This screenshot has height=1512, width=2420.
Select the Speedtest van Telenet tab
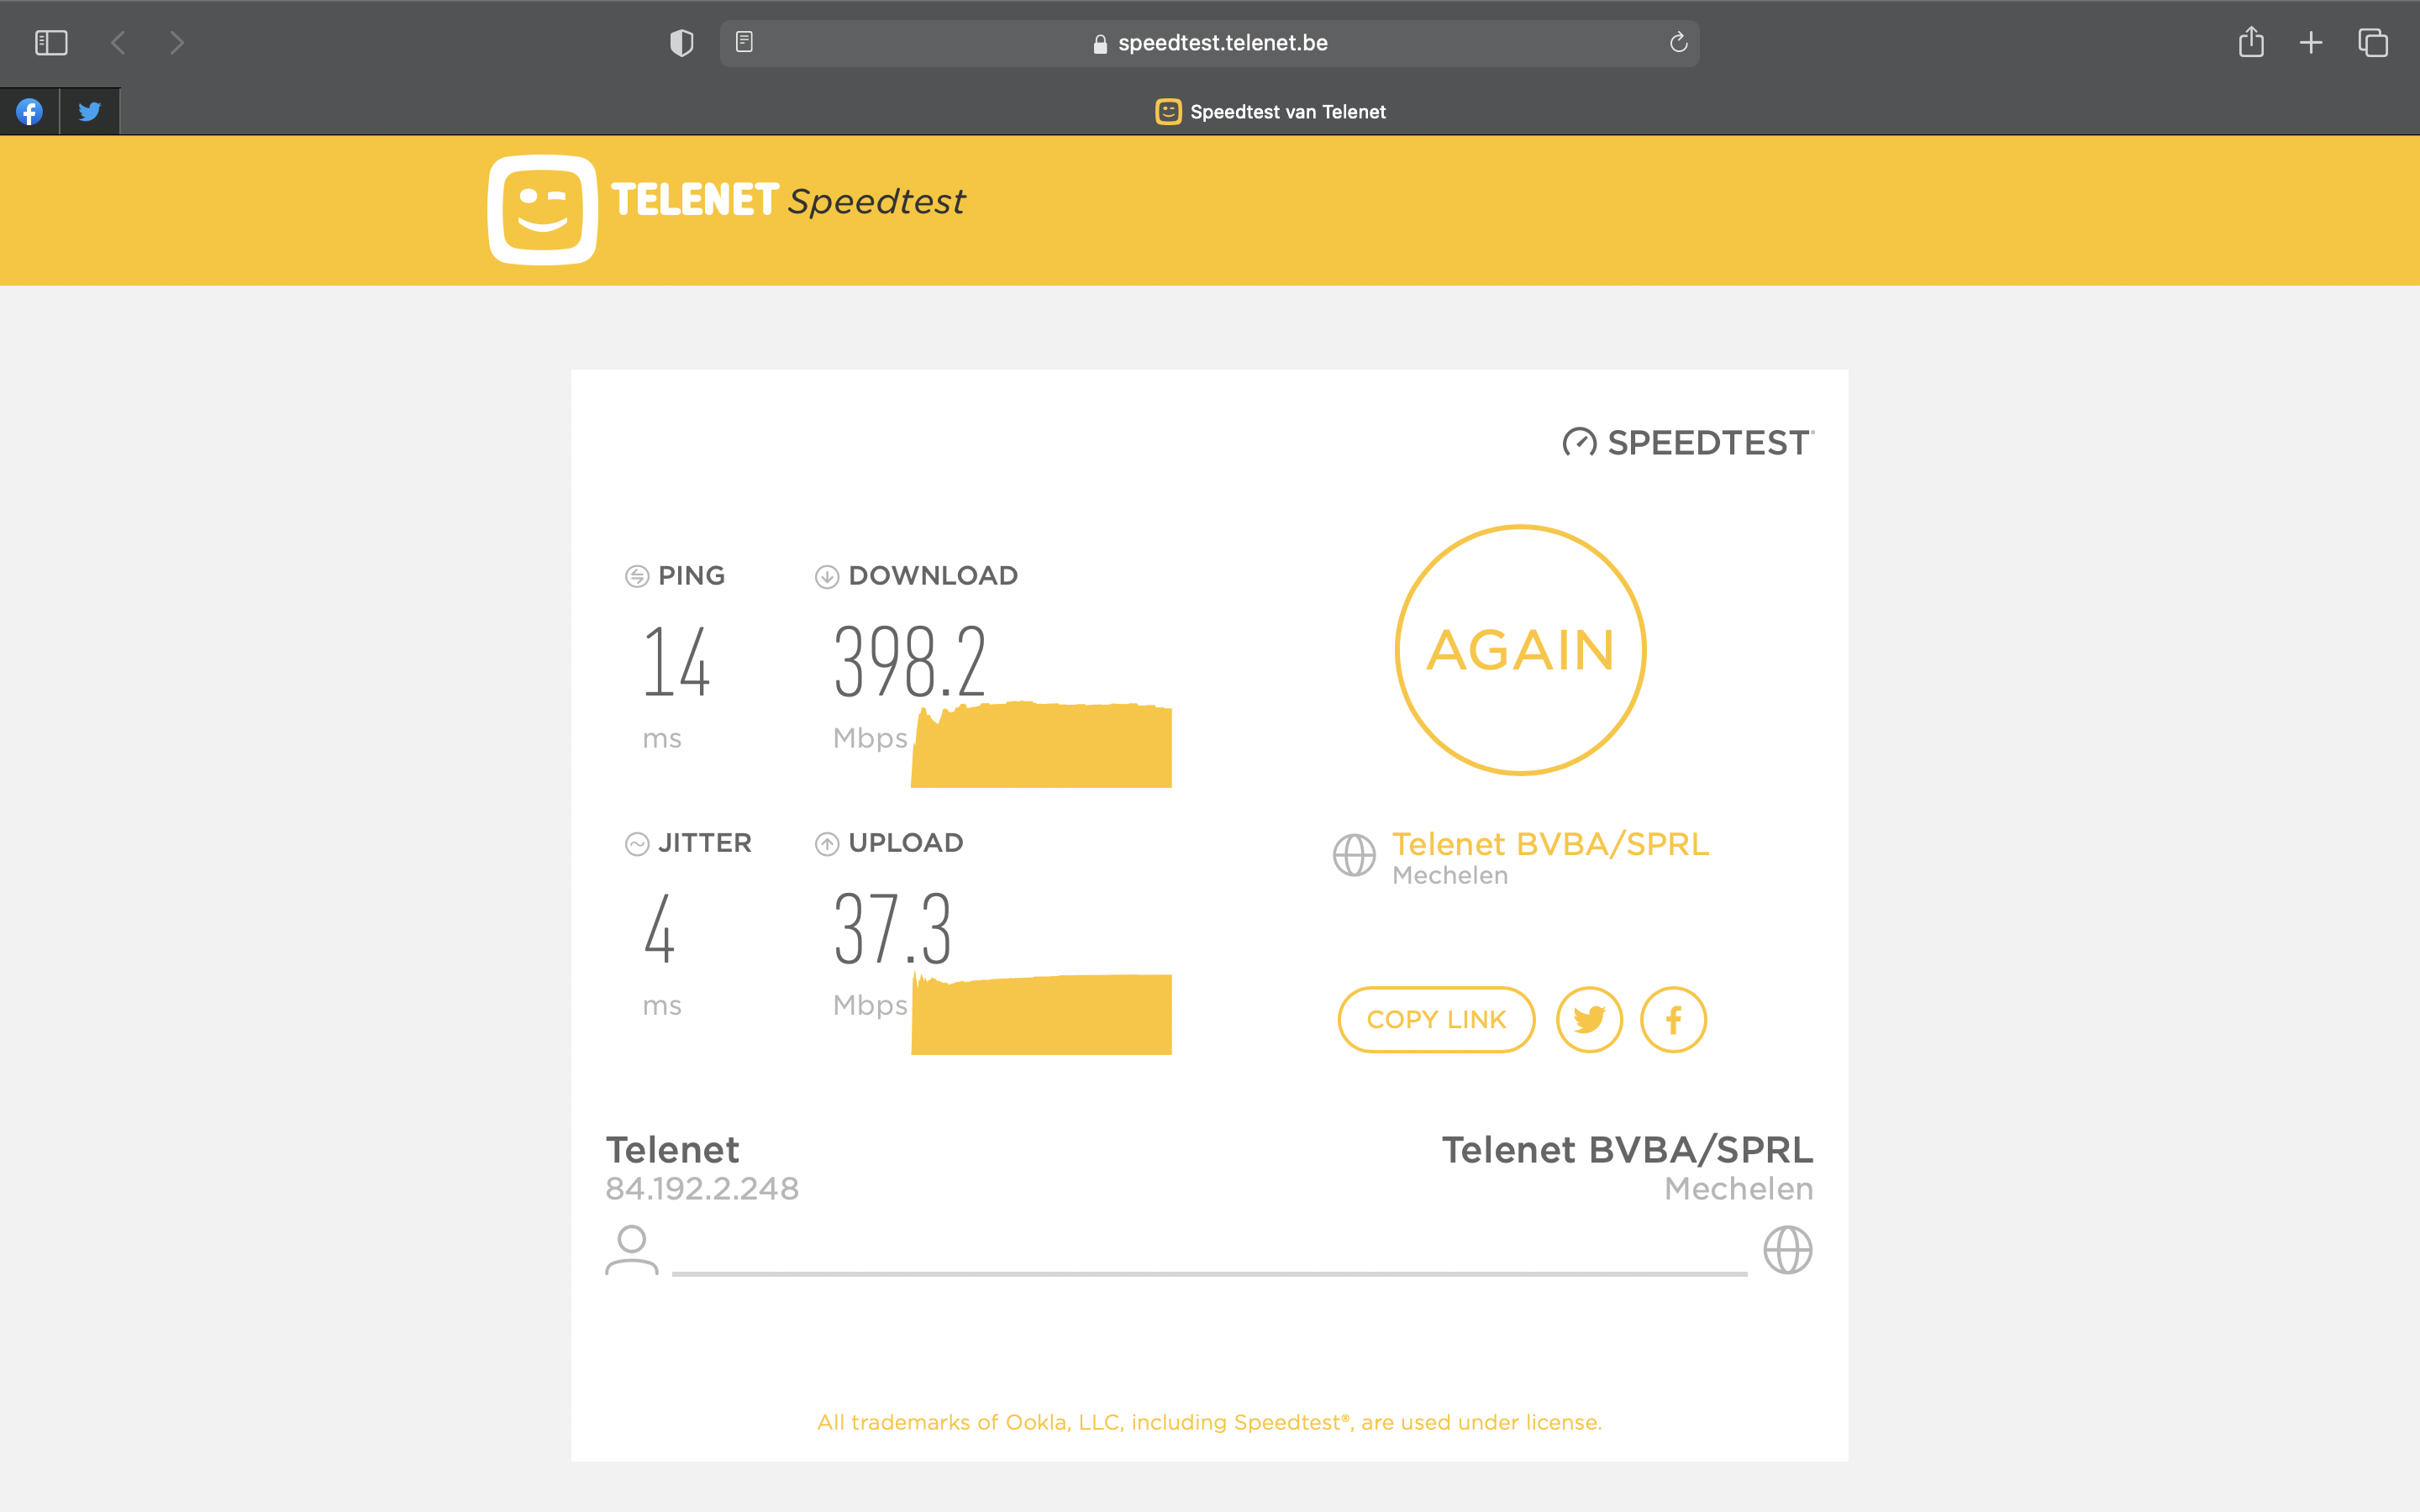coord(1270,111)
